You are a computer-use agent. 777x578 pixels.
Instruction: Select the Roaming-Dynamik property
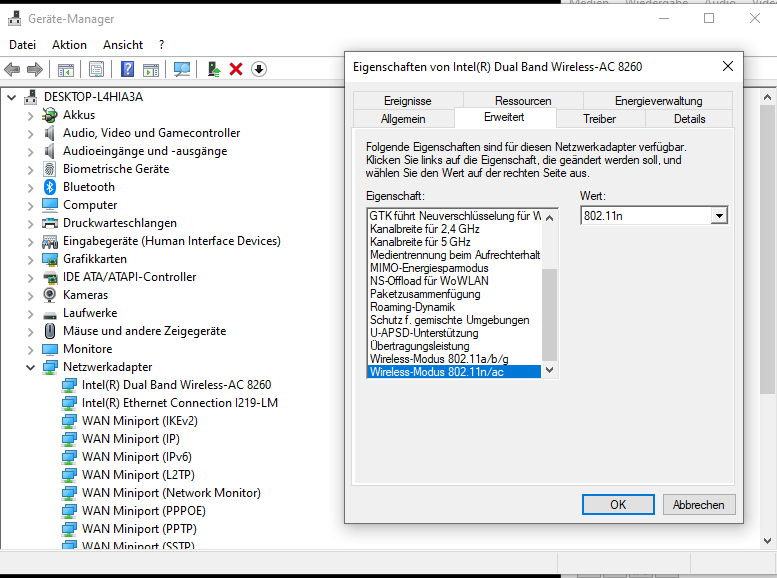coord(412,307)
